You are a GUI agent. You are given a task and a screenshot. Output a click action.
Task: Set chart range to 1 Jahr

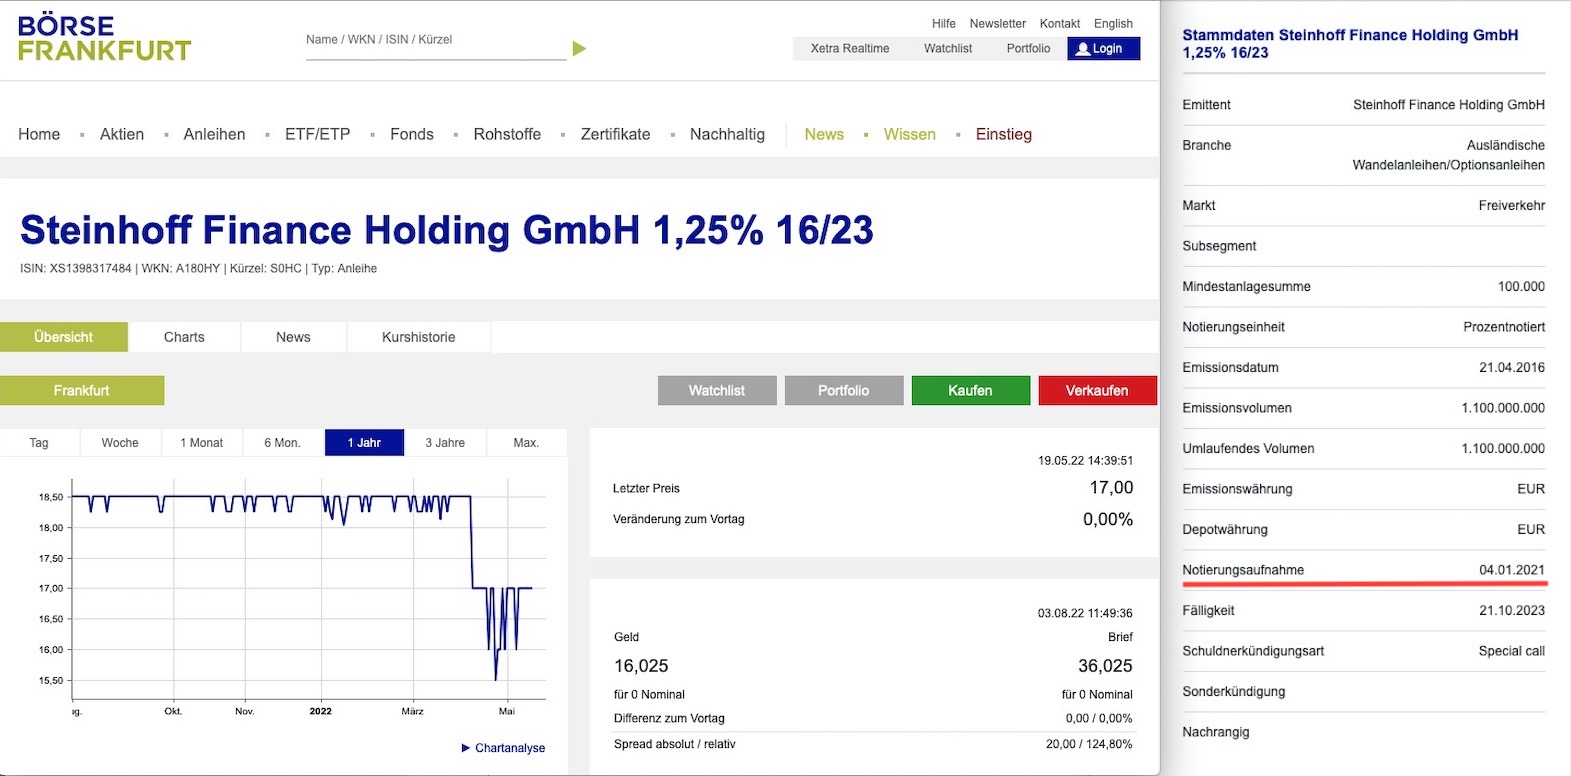365,442
